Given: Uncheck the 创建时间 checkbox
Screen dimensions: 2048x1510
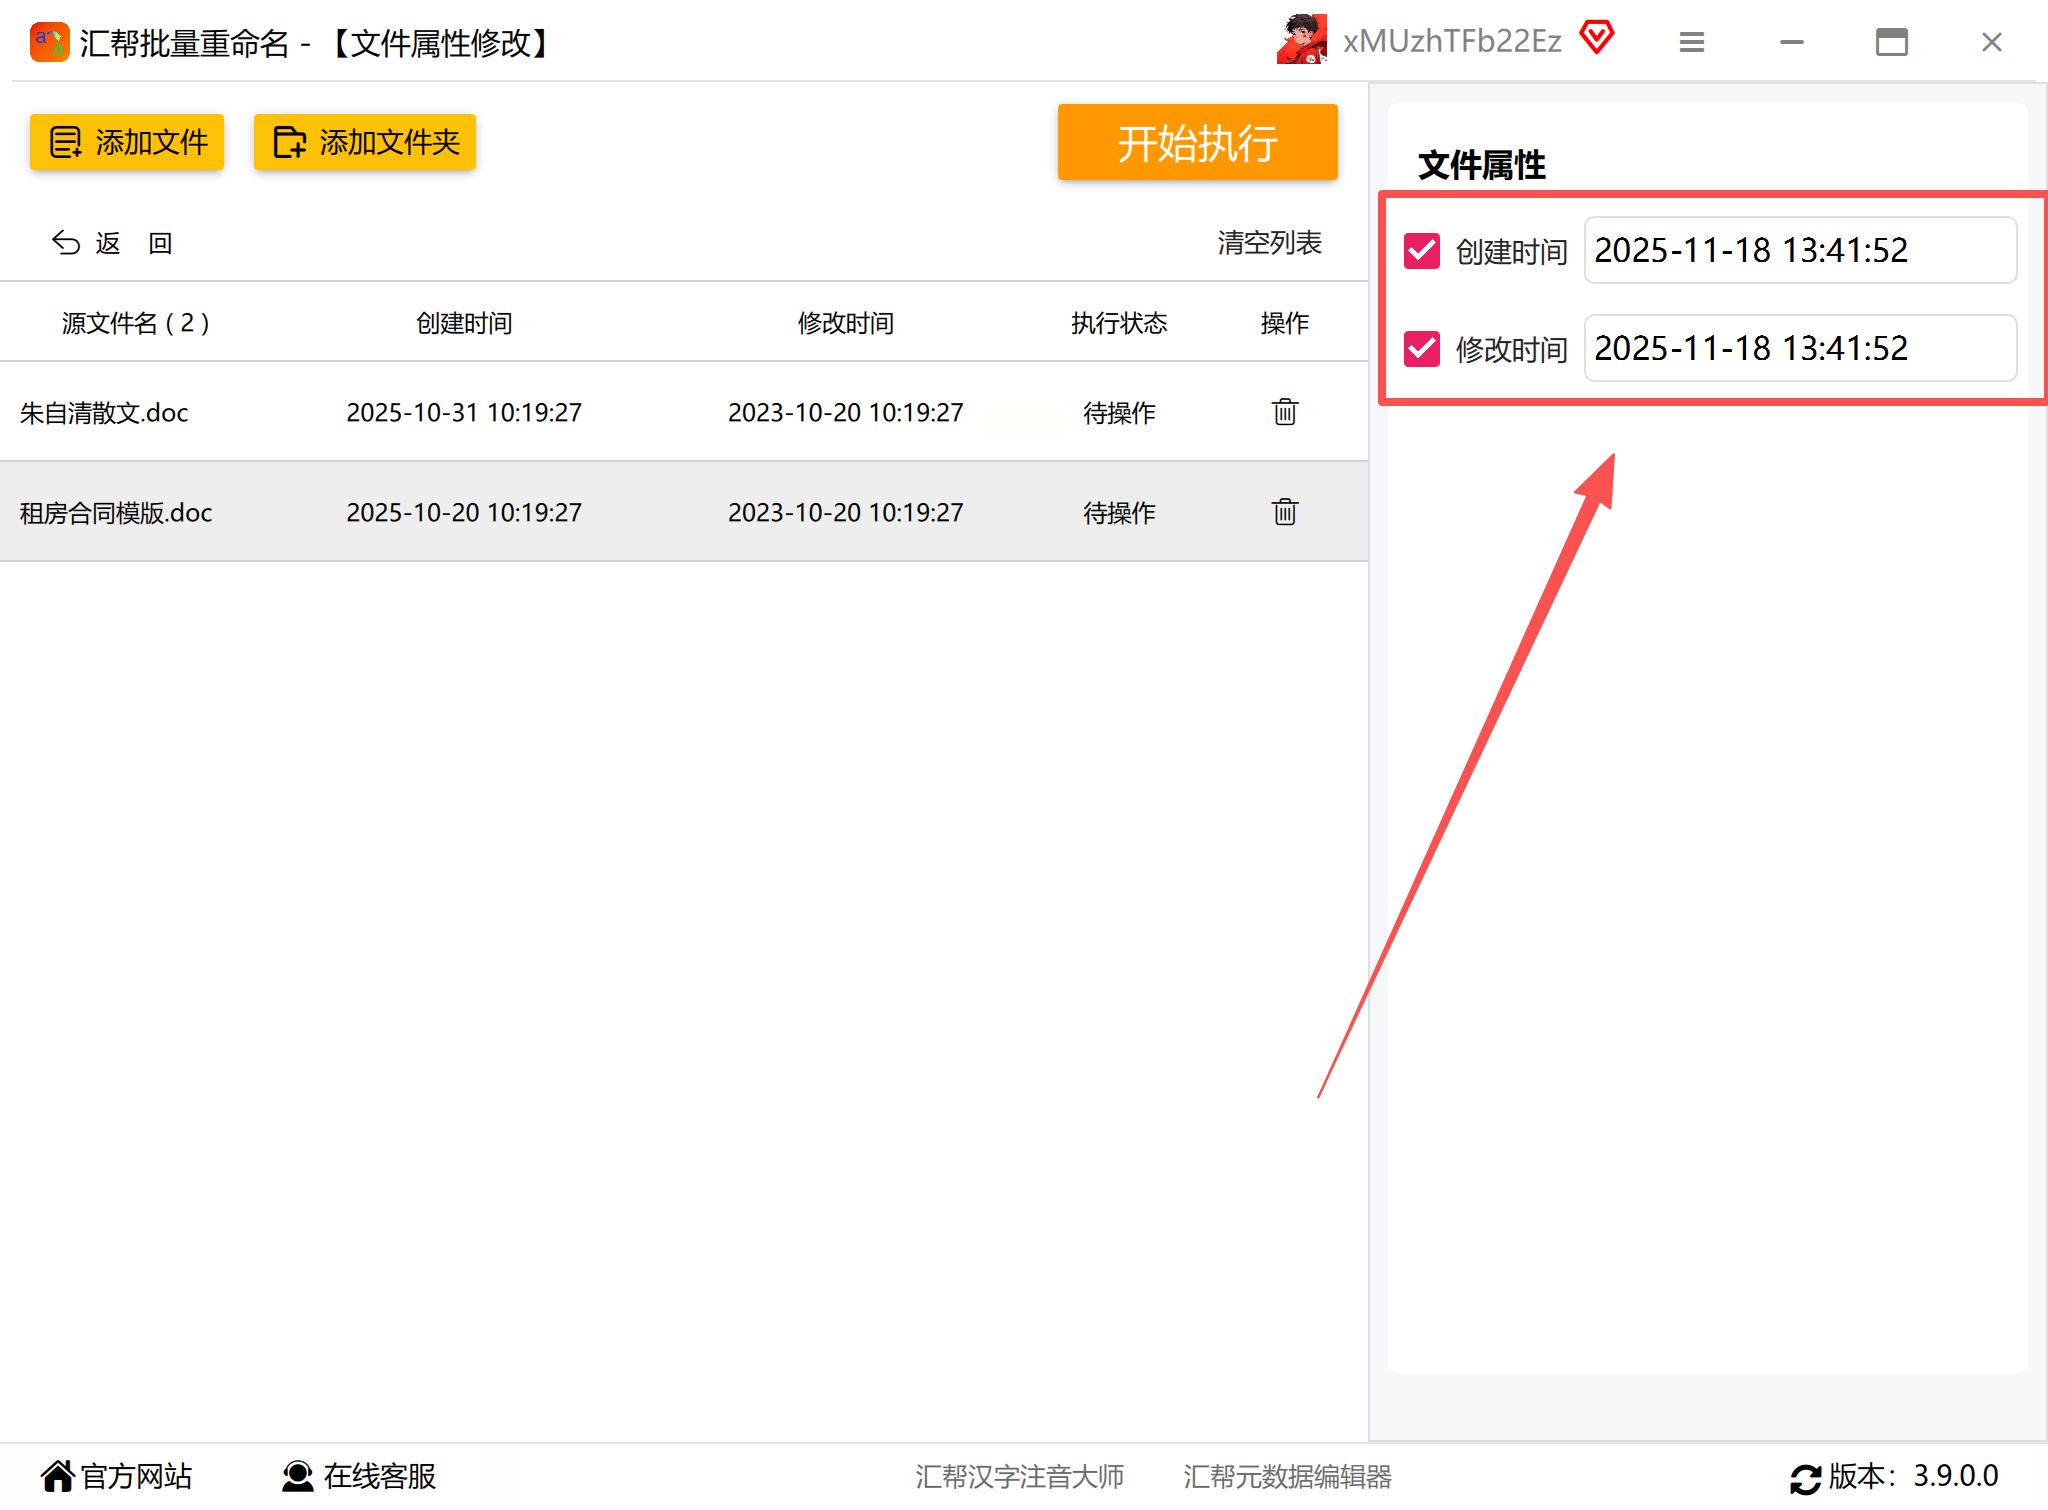Looking at the screenshot, I should pos(1421,251).
